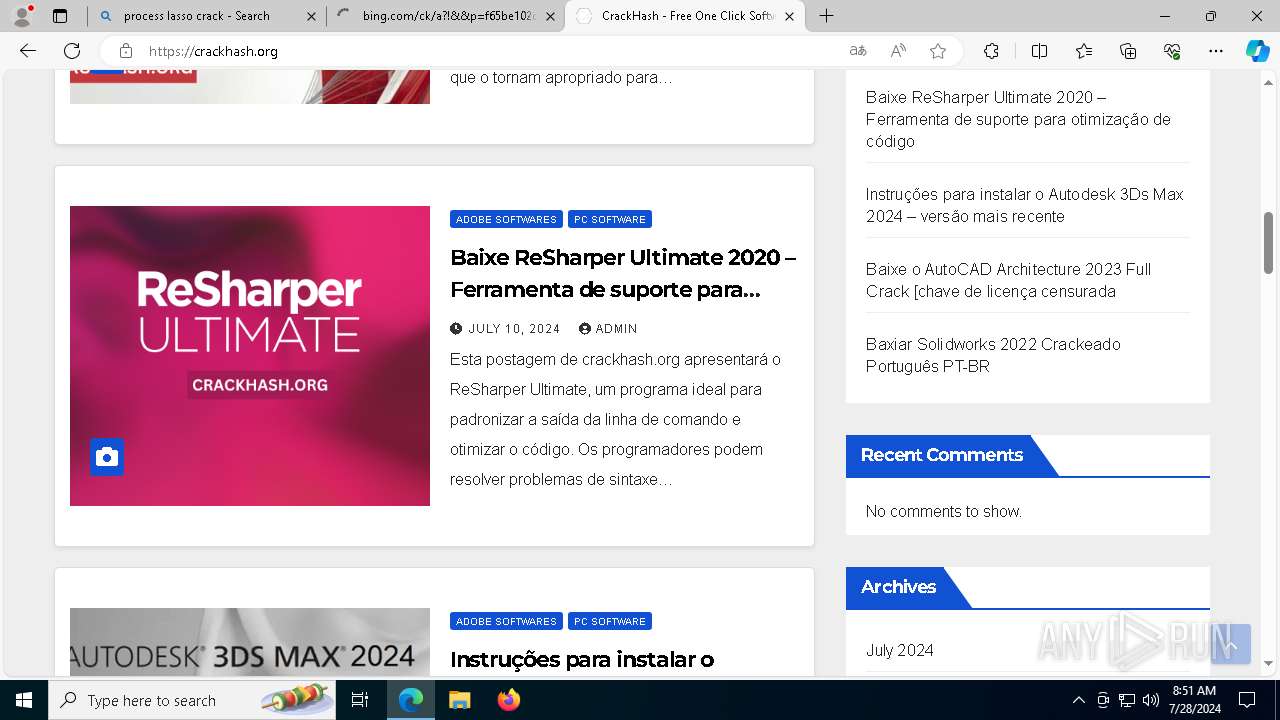Image resolution: width=1280 pixels, height=720 pixels.
Task: Click the scroll-to-top arrow button
Action: pos(1231,645)
